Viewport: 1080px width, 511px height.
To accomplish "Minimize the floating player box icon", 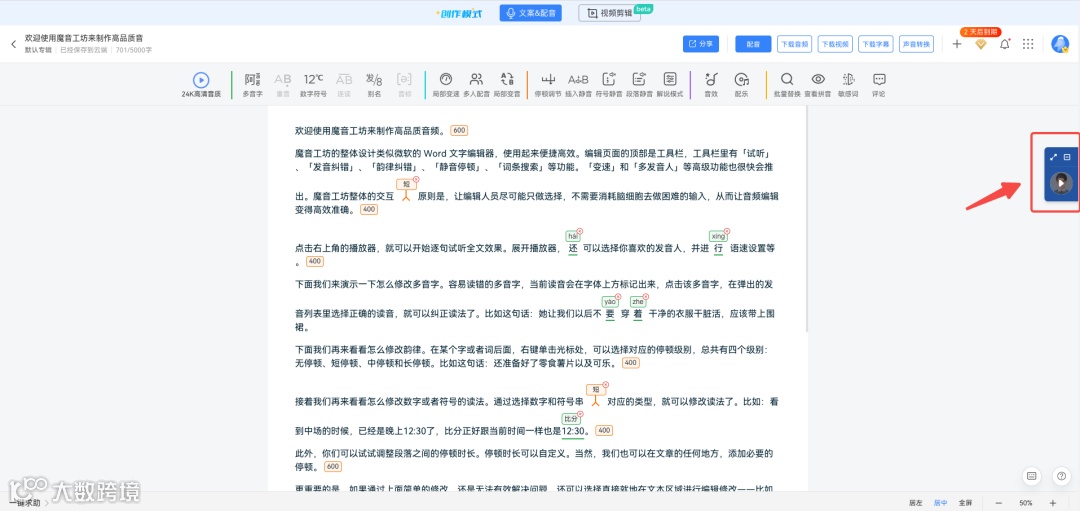I will pyautogui.click(x=1067, y=157).
